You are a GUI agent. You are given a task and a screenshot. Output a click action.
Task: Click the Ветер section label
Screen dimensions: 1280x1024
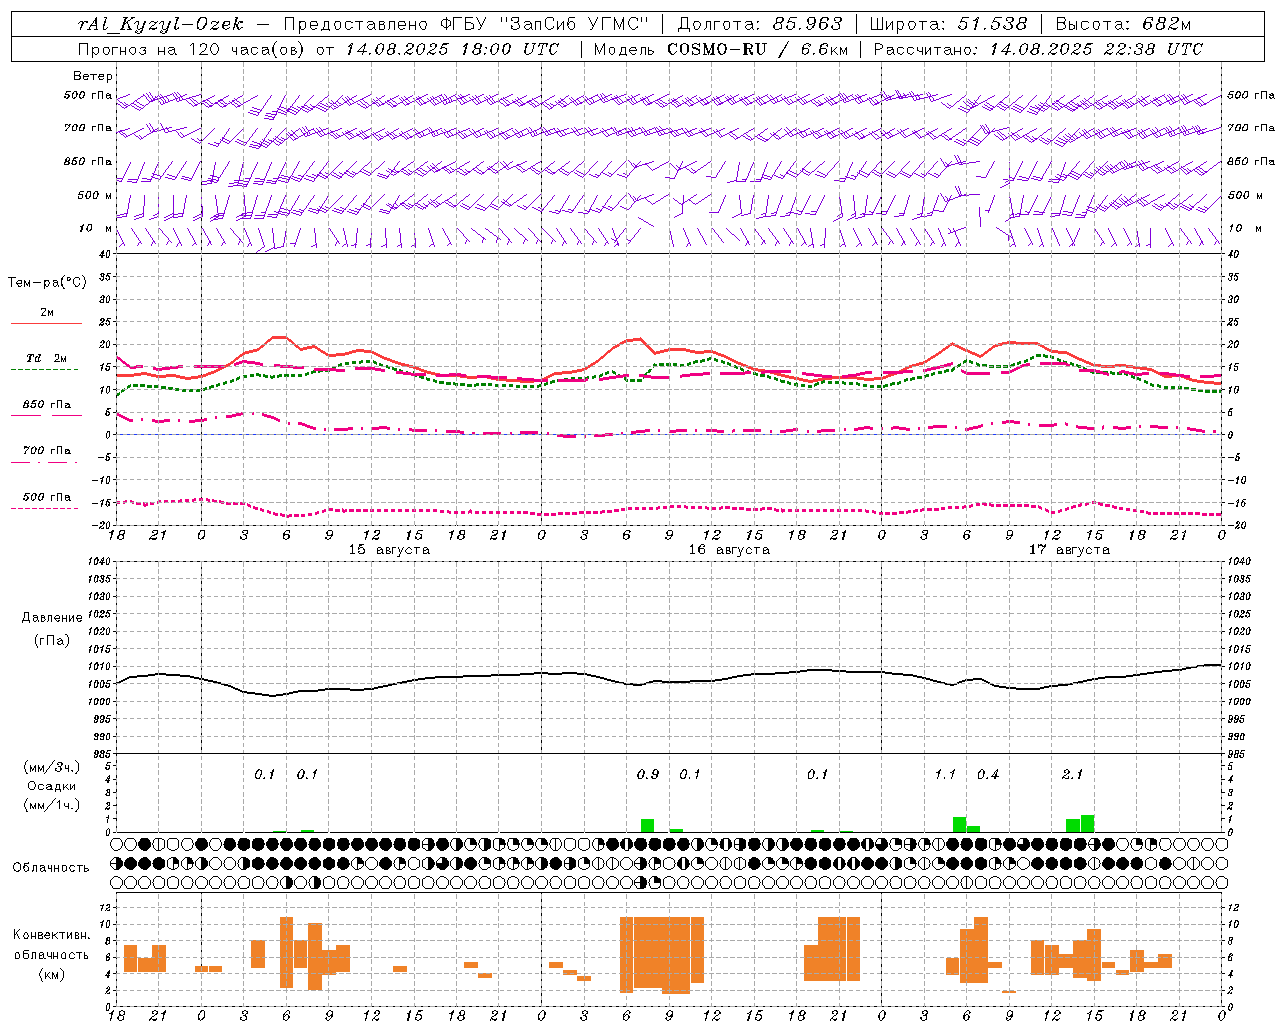click(93, 76)
